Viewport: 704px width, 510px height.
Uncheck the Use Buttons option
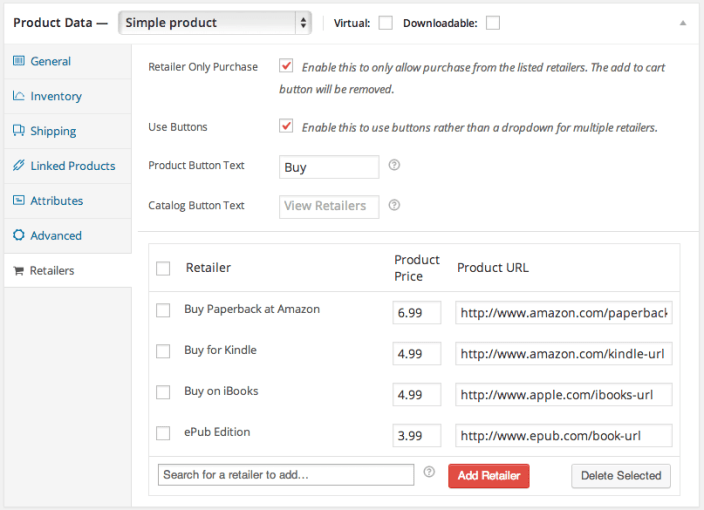(286, 126)
